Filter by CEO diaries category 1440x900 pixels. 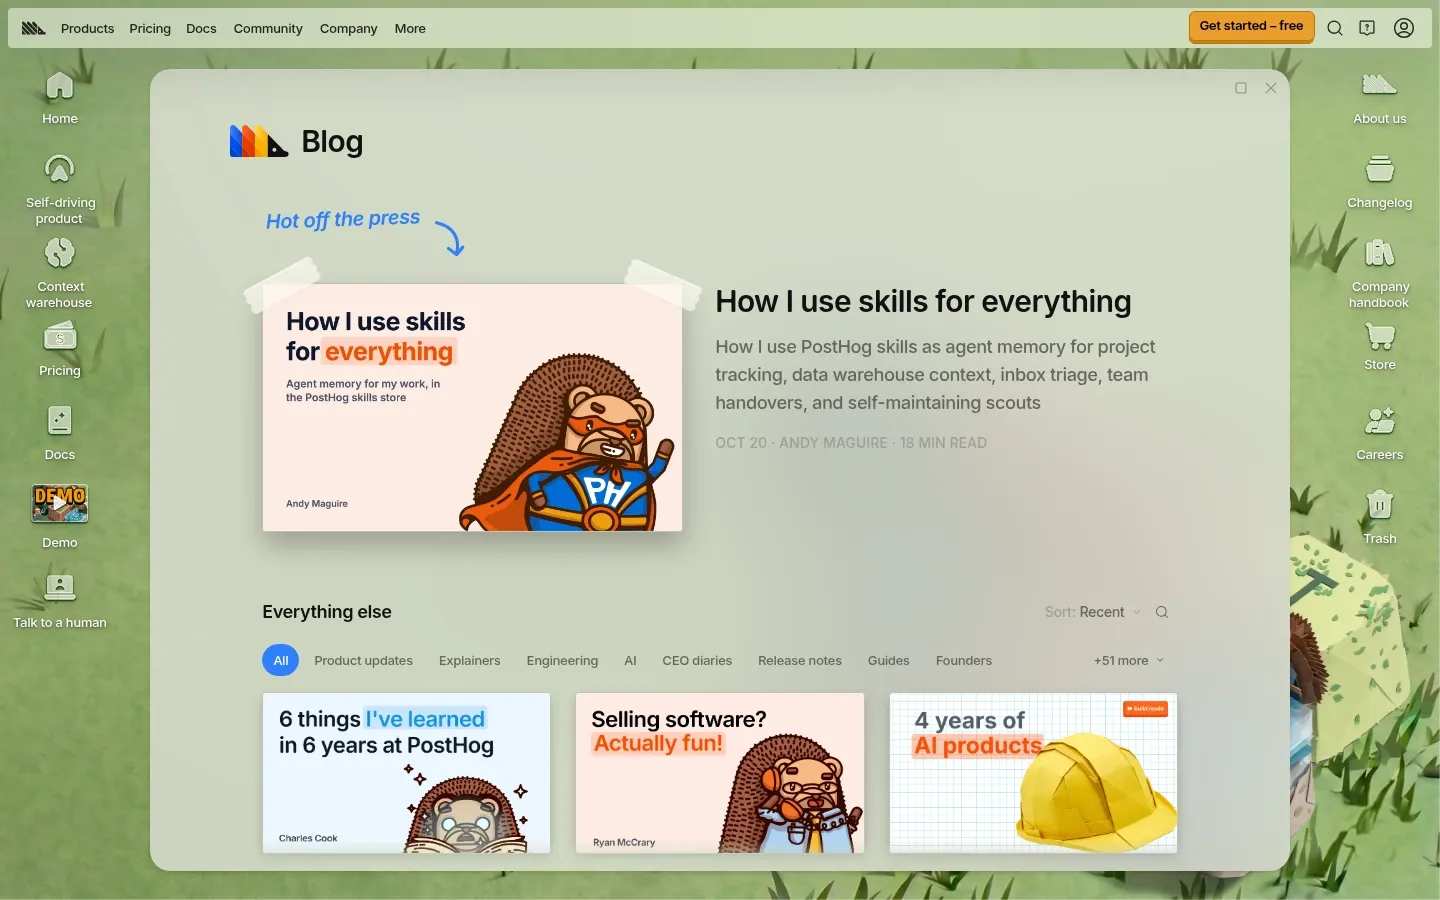point(697,661)
